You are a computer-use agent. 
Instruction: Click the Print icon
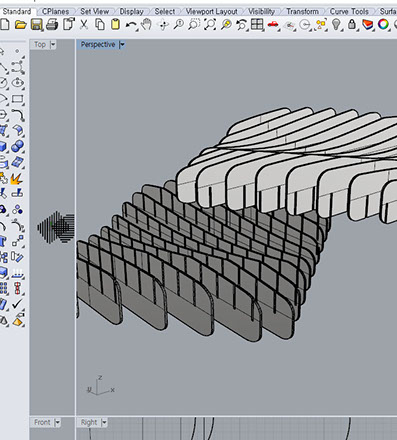click(x=52, y=25)
